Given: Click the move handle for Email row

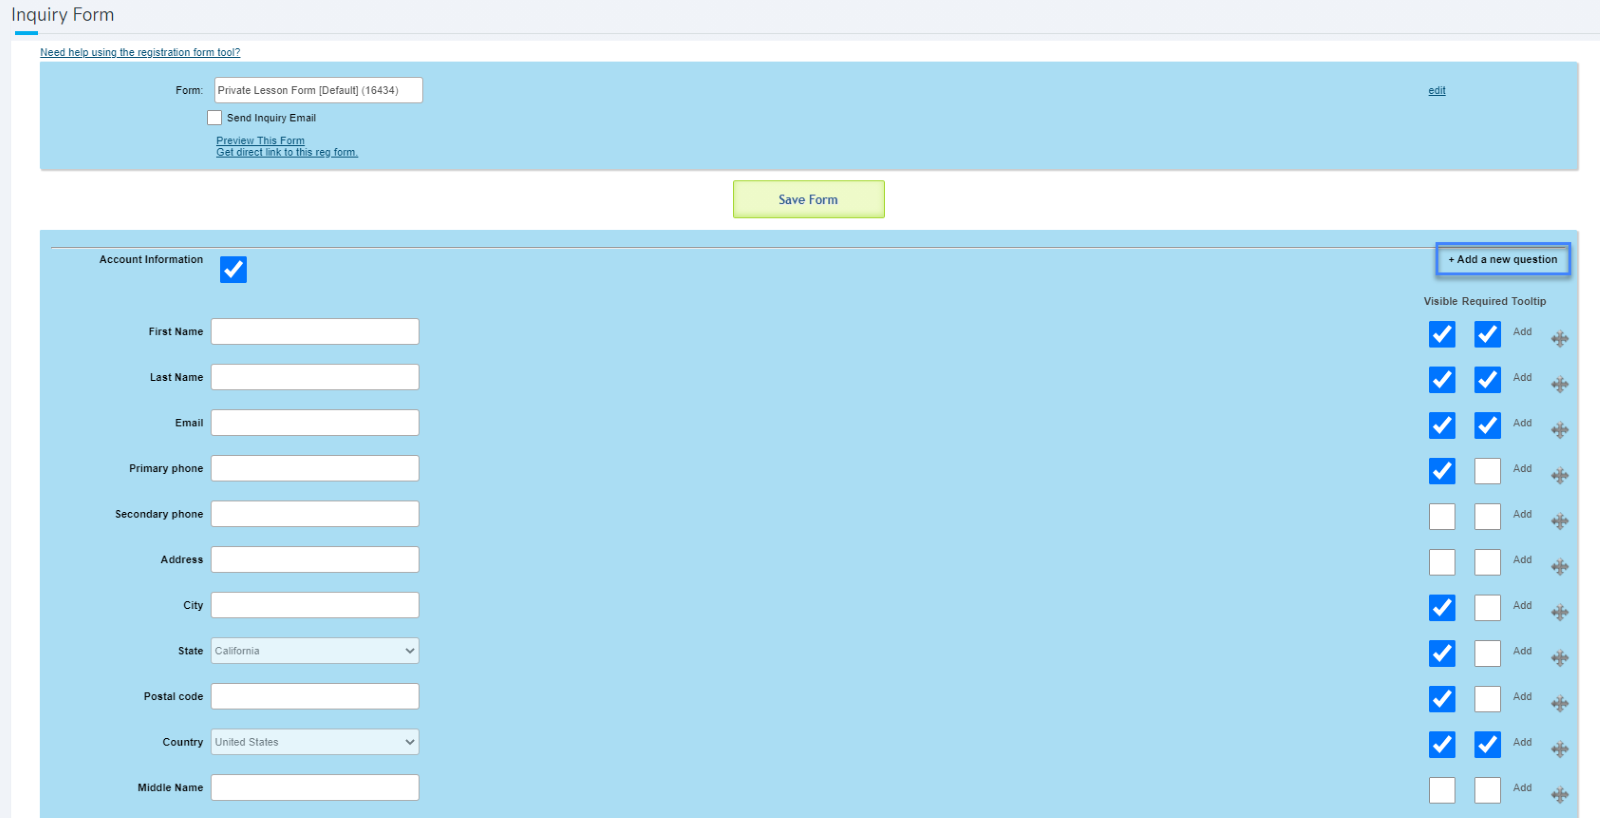Looking at the screenshot, I should (x=1560, y=430).
